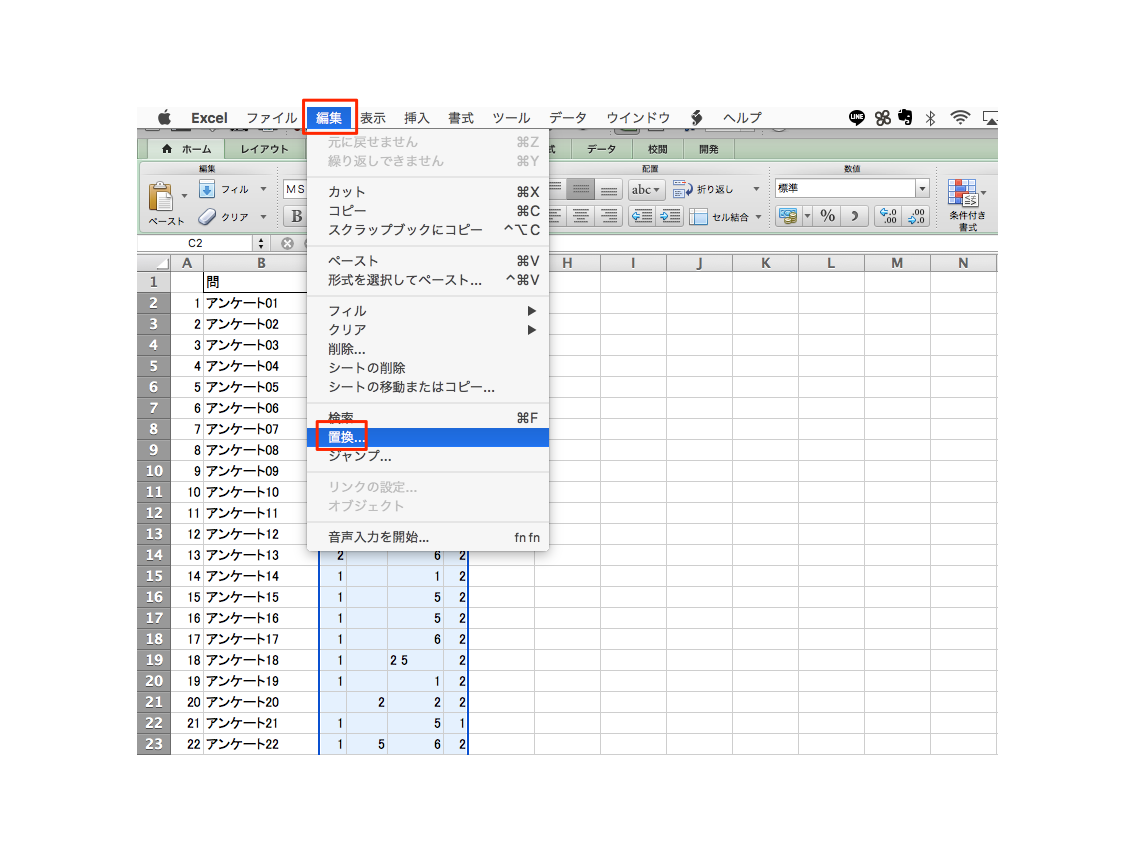1136x852 pixels.
Task: Click the decrease decimal places icon
Action: [916, 216]
